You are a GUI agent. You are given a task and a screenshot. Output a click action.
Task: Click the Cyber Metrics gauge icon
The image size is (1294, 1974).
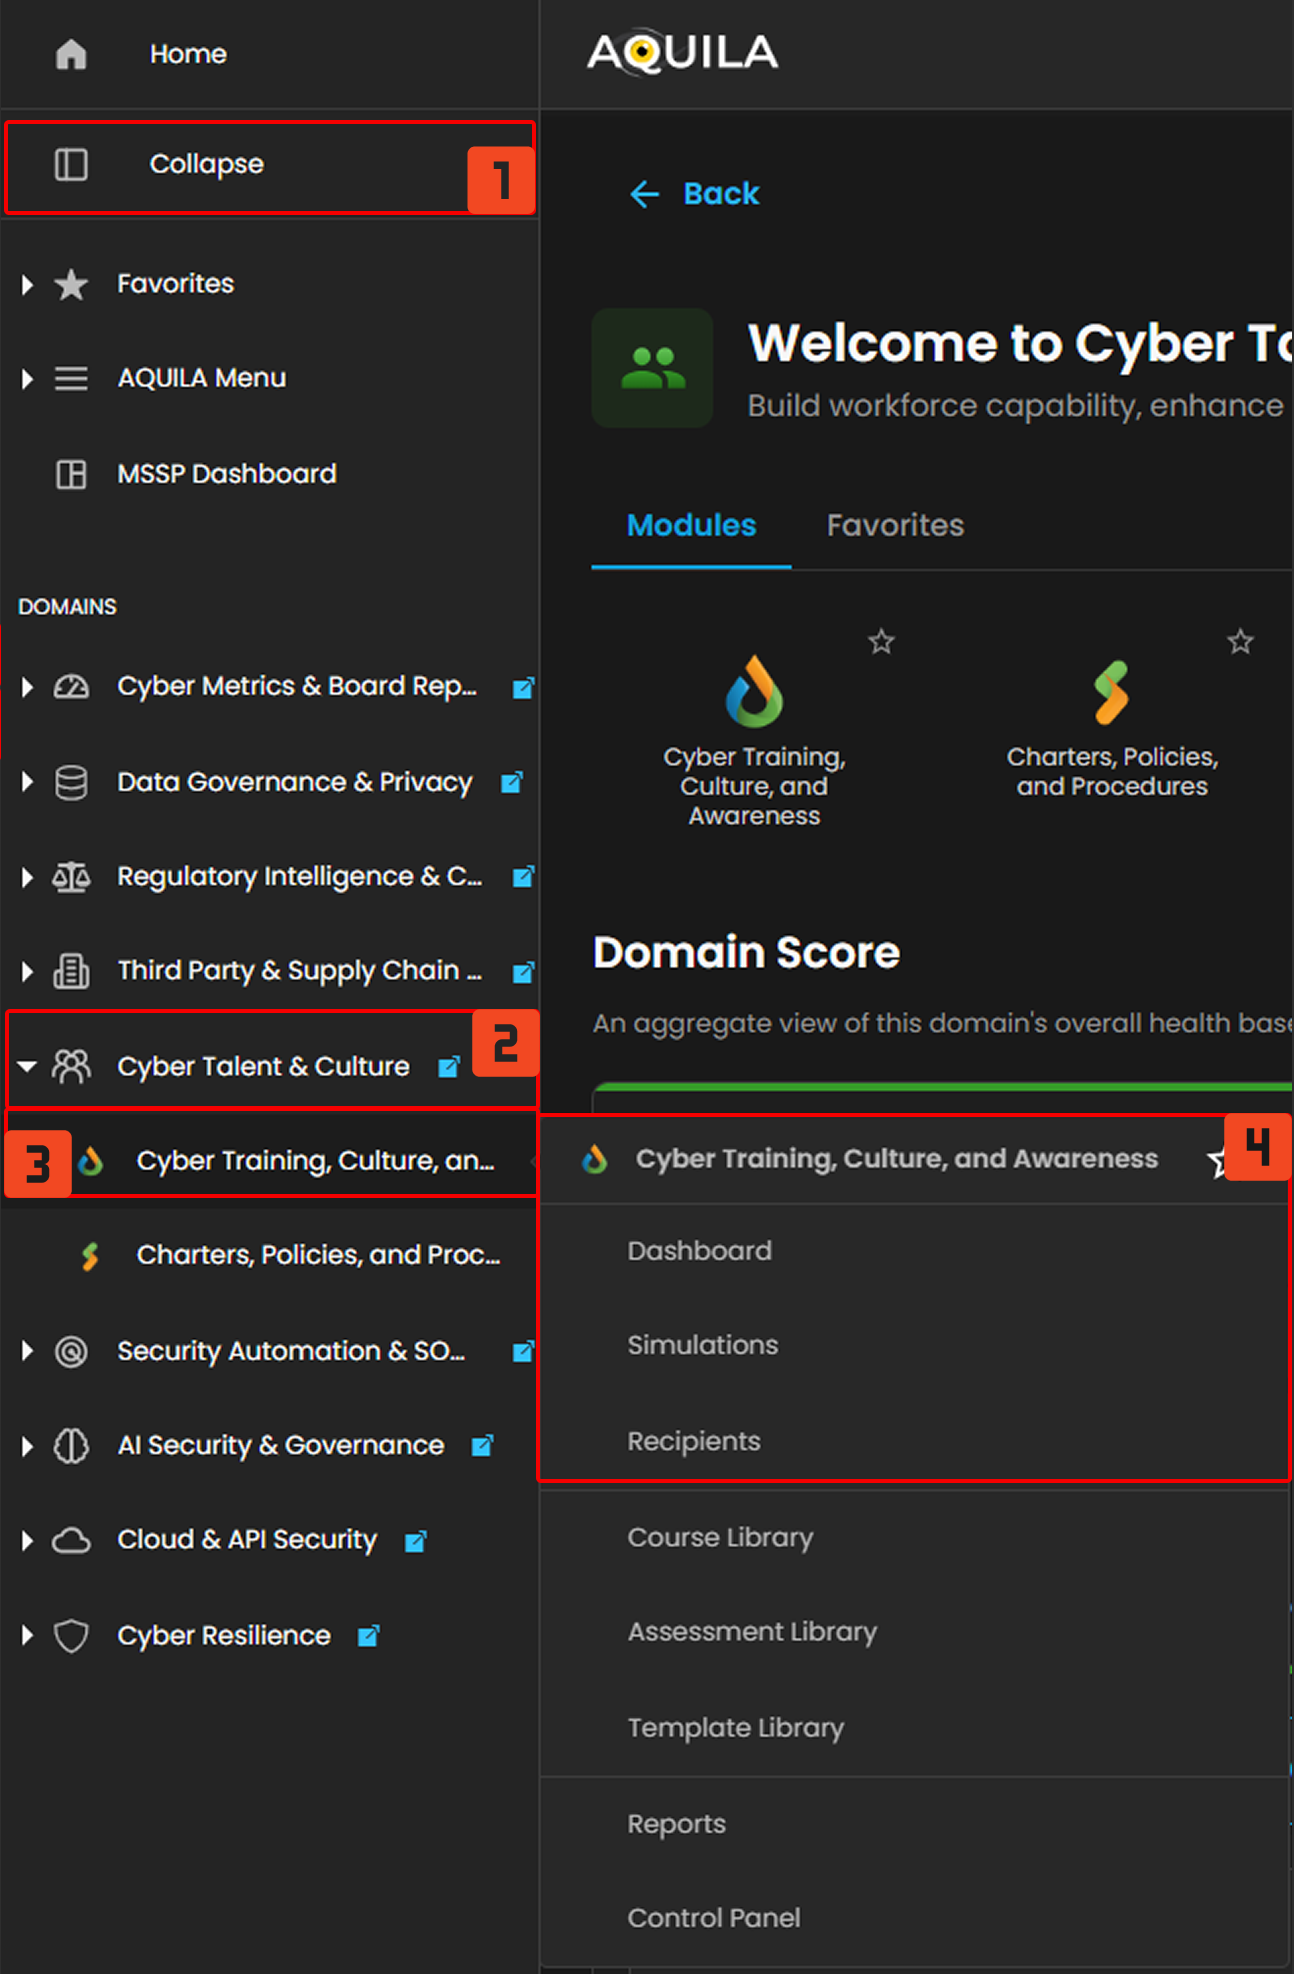[71, 687]
